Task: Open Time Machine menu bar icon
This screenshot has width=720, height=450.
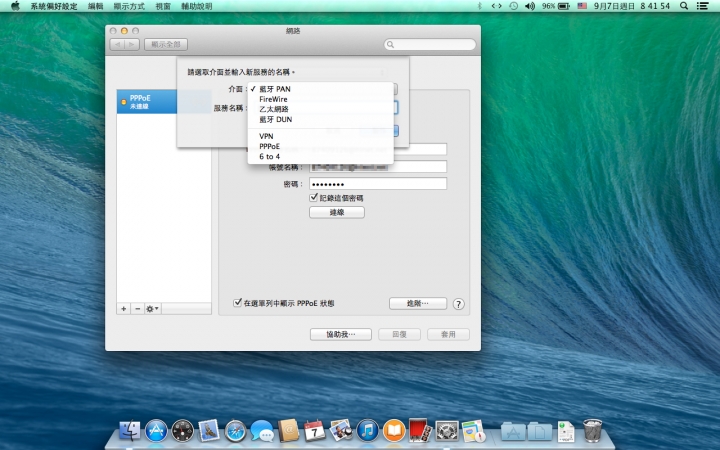Action: [513, 6]
